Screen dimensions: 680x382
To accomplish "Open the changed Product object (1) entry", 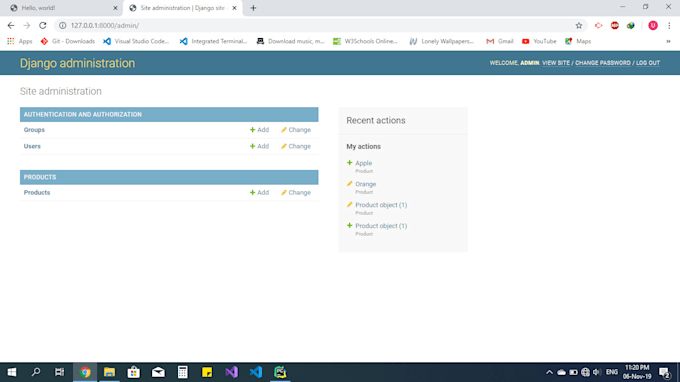I will click(x=381, y=205).
